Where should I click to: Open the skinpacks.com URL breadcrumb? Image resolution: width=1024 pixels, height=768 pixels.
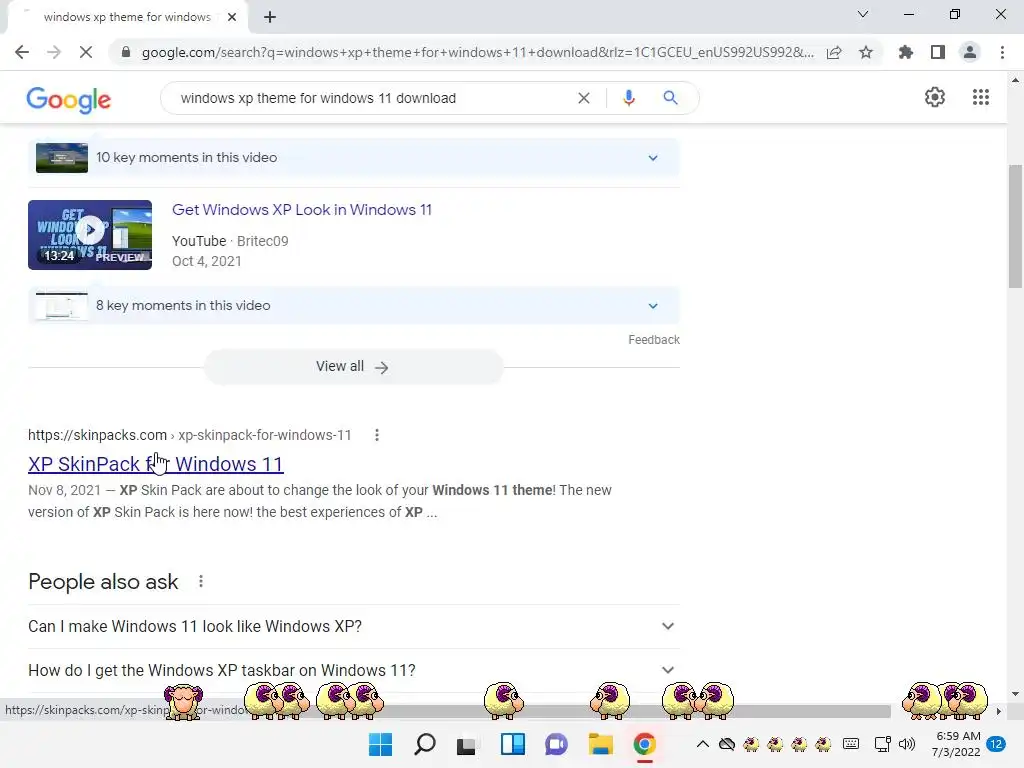[x=189, y=435]
